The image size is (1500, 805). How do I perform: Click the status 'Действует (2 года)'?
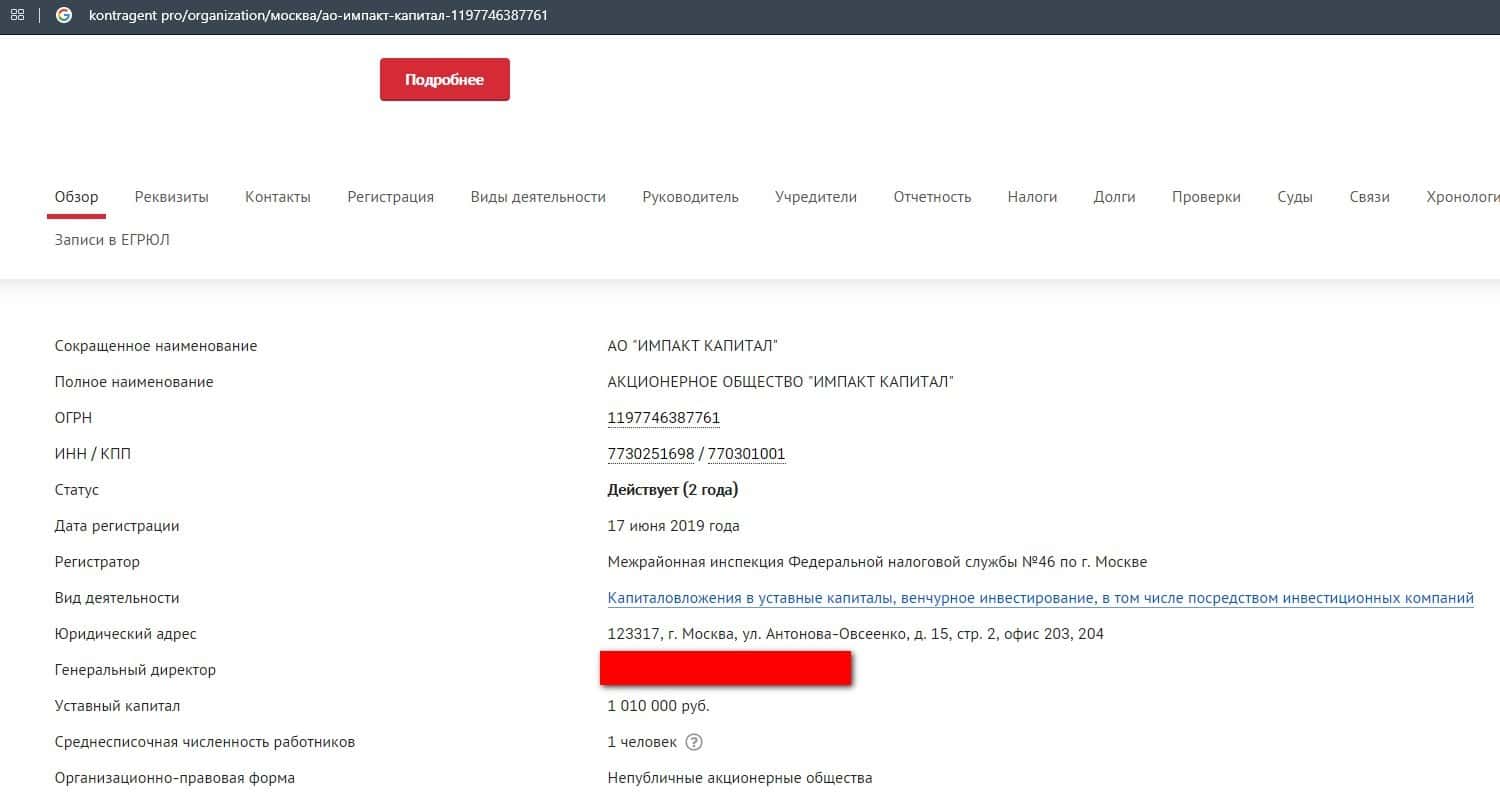[673, 490]
